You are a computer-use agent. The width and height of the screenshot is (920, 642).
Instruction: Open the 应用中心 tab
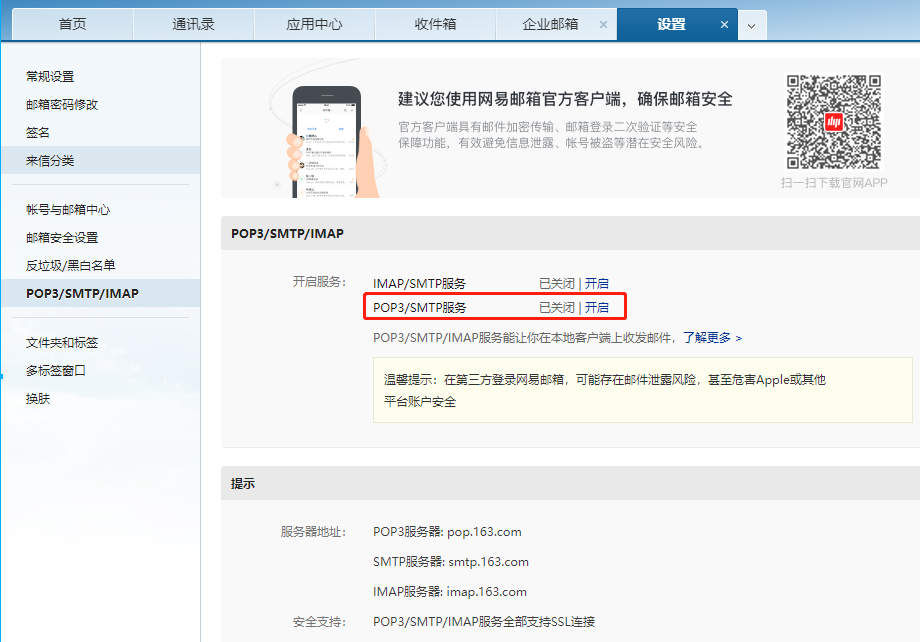314,24
